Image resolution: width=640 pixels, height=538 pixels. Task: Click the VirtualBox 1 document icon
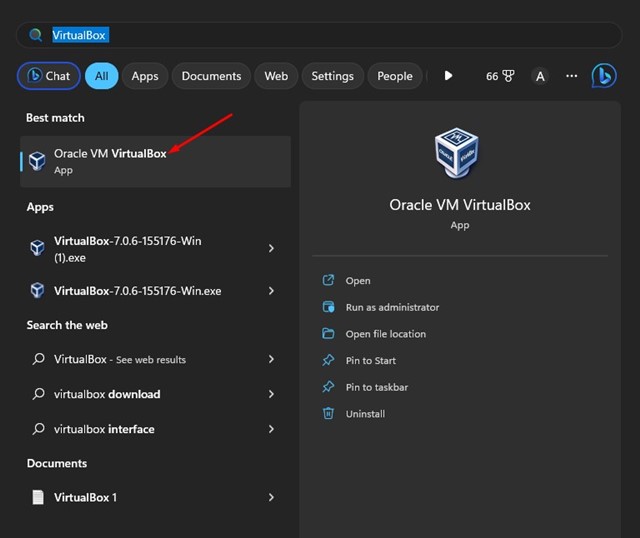coord(38,497)
